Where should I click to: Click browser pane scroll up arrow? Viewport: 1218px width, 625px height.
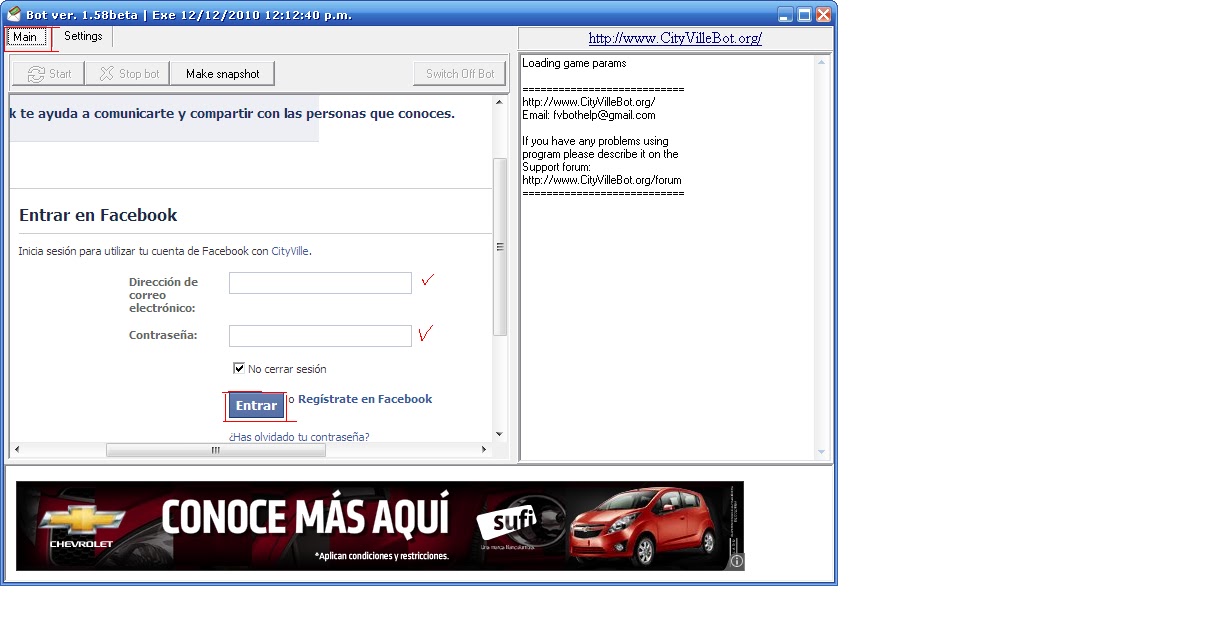tap(500, 102)
